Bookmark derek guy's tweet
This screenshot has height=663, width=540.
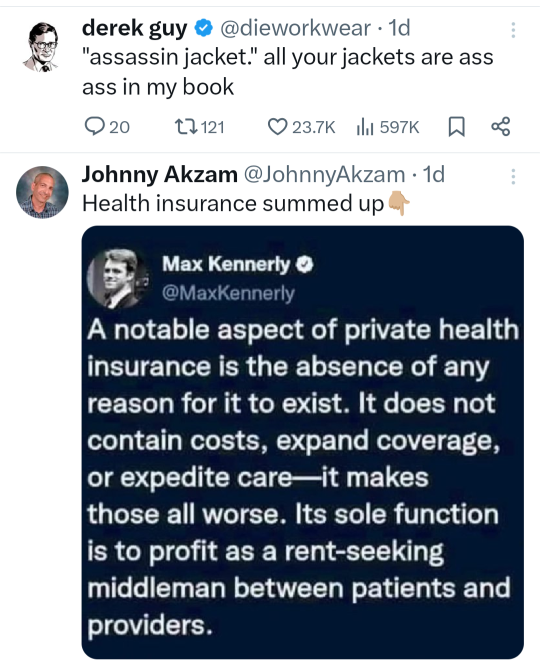456,127
